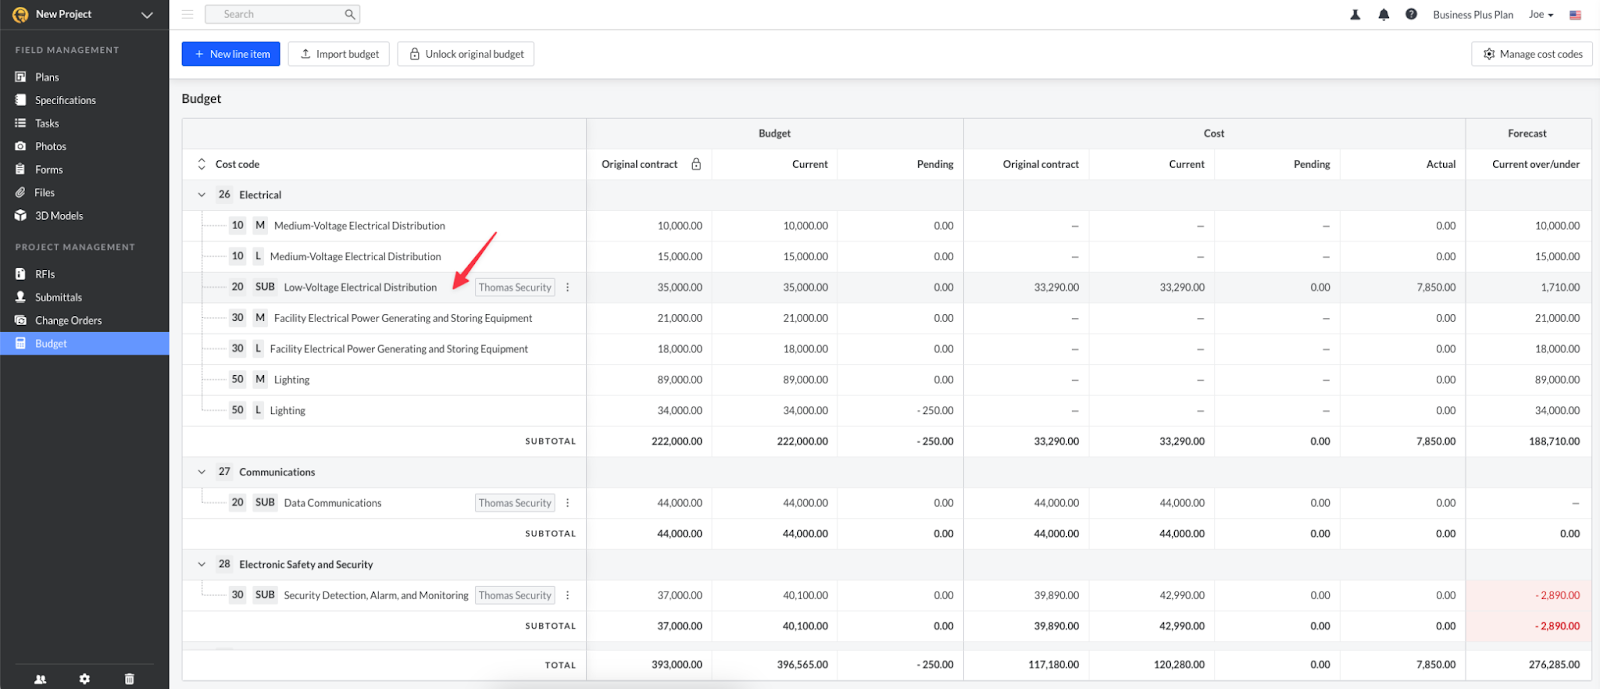Image resolution: width=1600 pixels, height=689 pixels.
Task: Open the Joe user dropdown menu
Action: point(1541,15)
